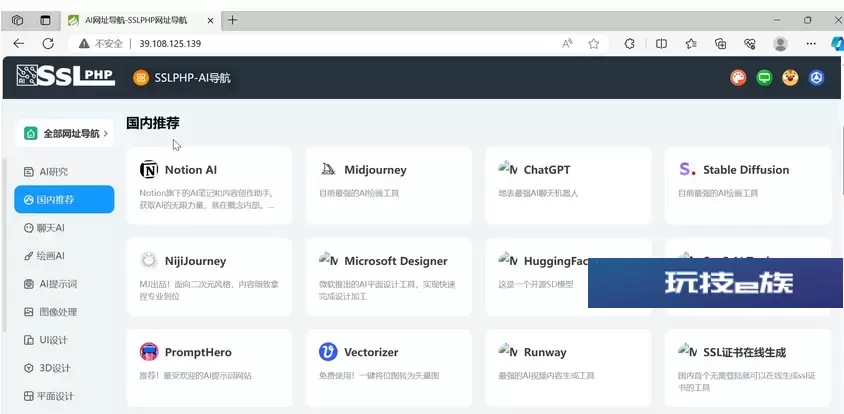The image size is (844, 414).
Task: Open the red palette theme icon
Action: (738, 78)
